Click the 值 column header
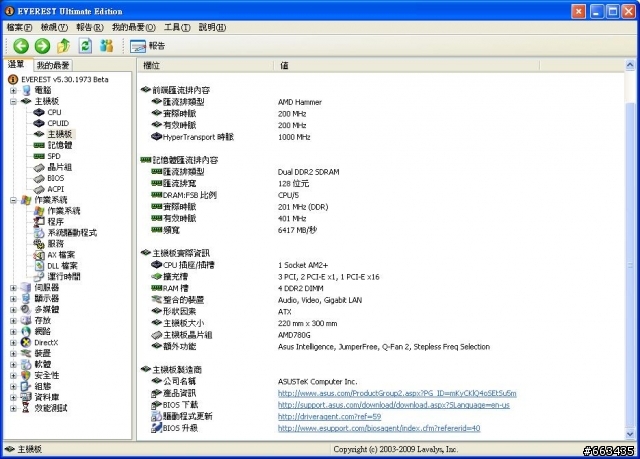Screen dimensions: 640x459 [x=407, y=65]
